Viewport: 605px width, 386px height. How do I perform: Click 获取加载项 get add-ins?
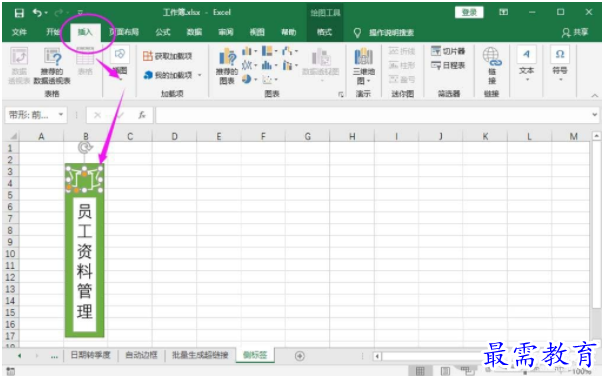pyautogui.click(x=167, y=56)
